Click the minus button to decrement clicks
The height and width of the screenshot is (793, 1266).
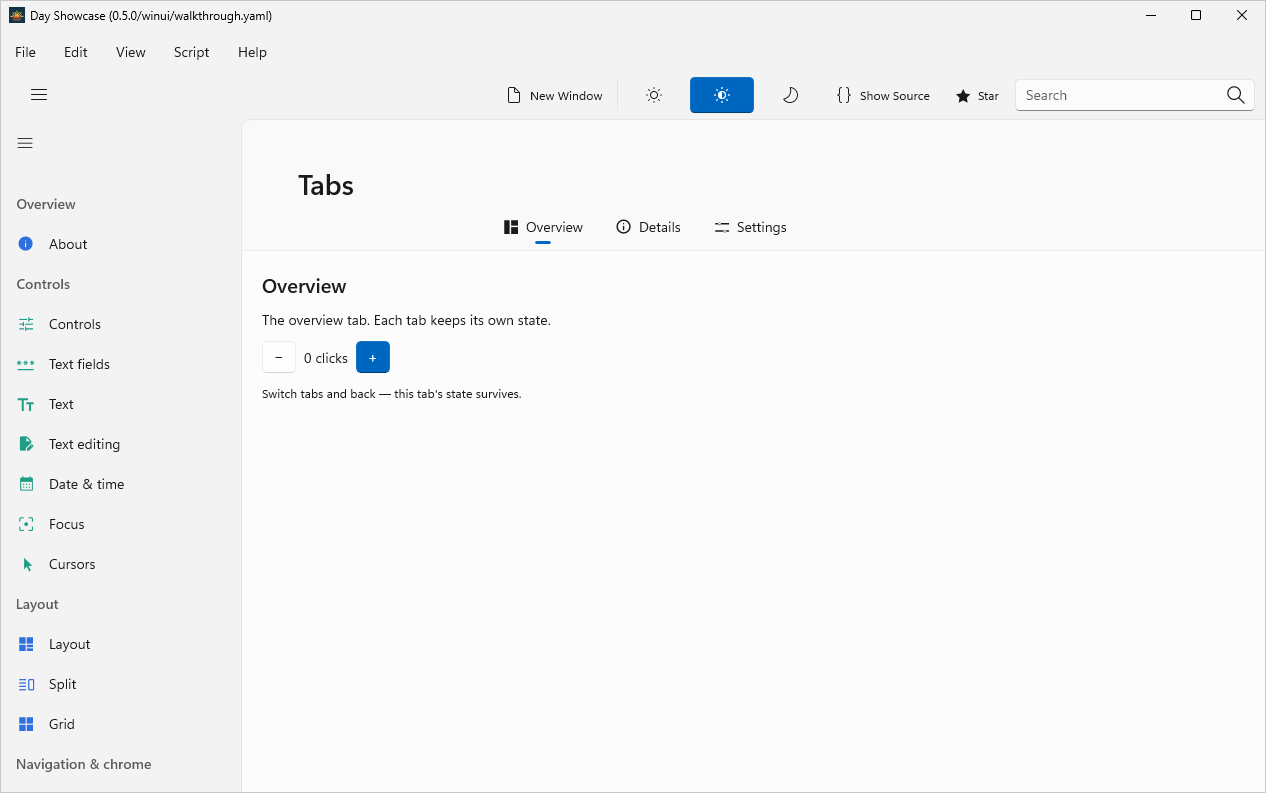pyautogui.click(x=279, y=357)
